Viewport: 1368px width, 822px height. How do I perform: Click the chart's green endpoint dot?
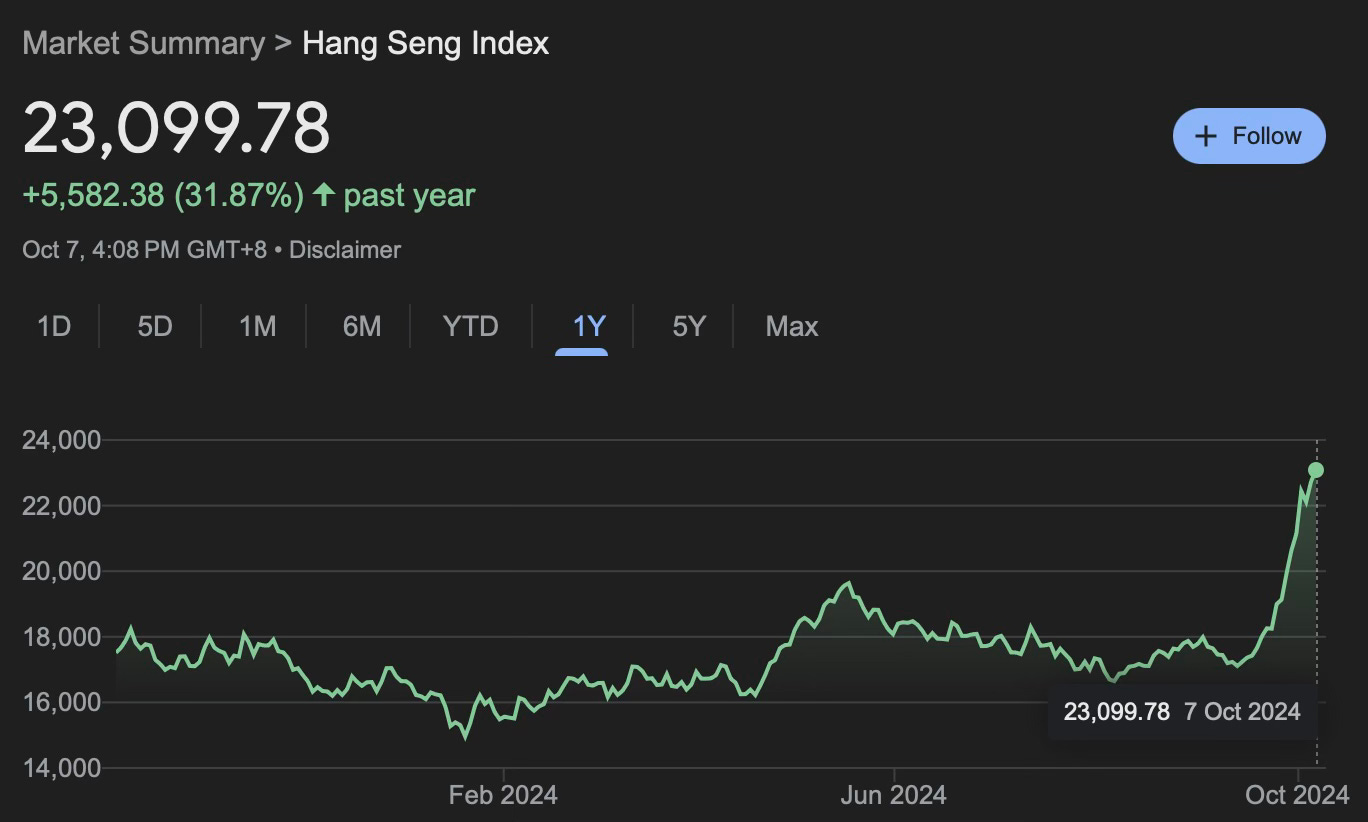[x=1316, y=470]
